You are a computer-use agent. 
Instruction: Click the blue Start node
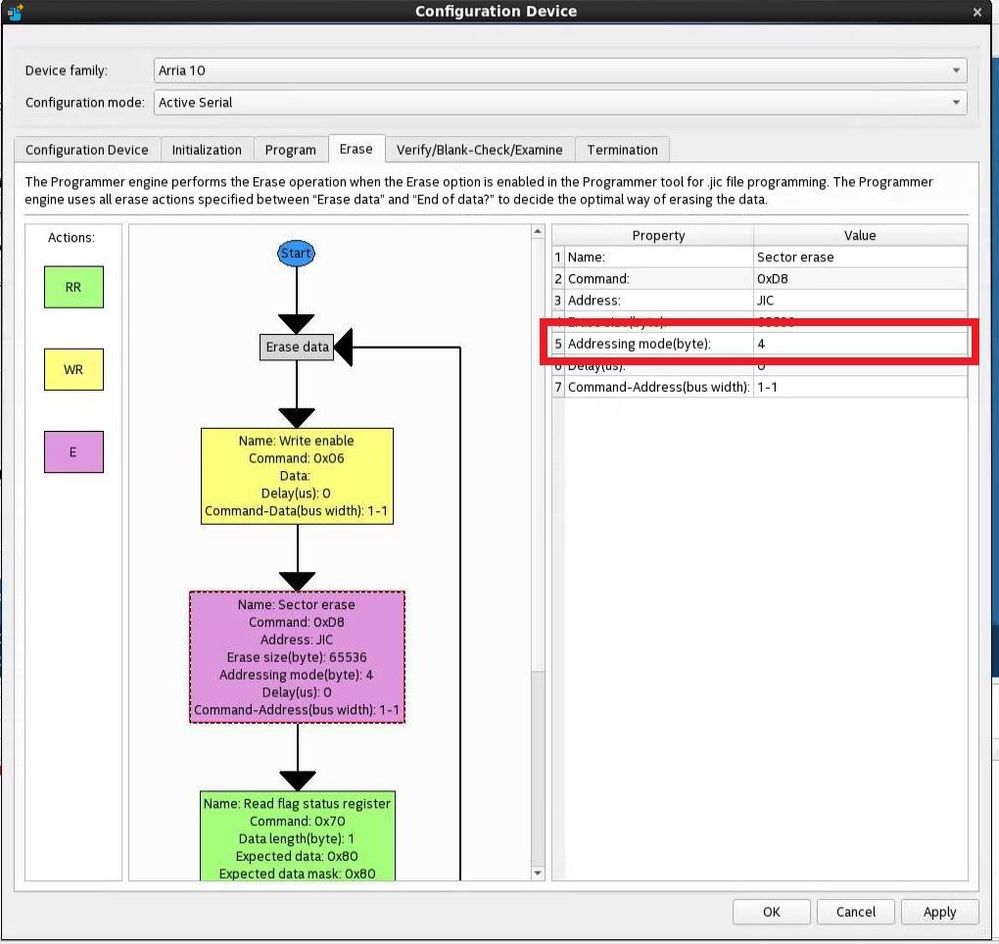[x=296, y=254]
